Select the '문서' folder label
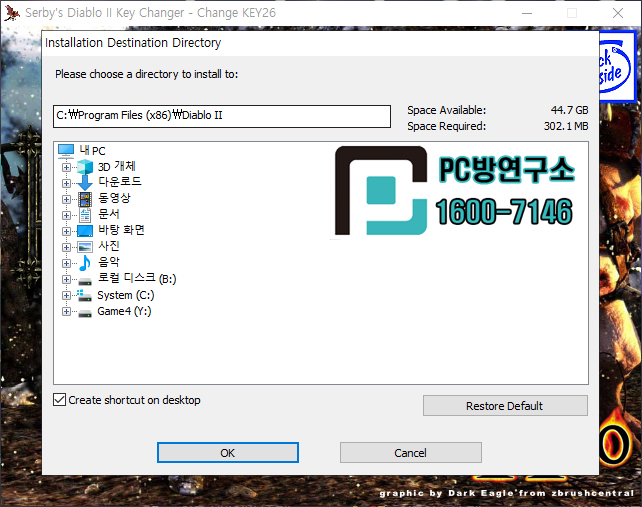Viewport: 642px width, 507px height. [109, 214]
